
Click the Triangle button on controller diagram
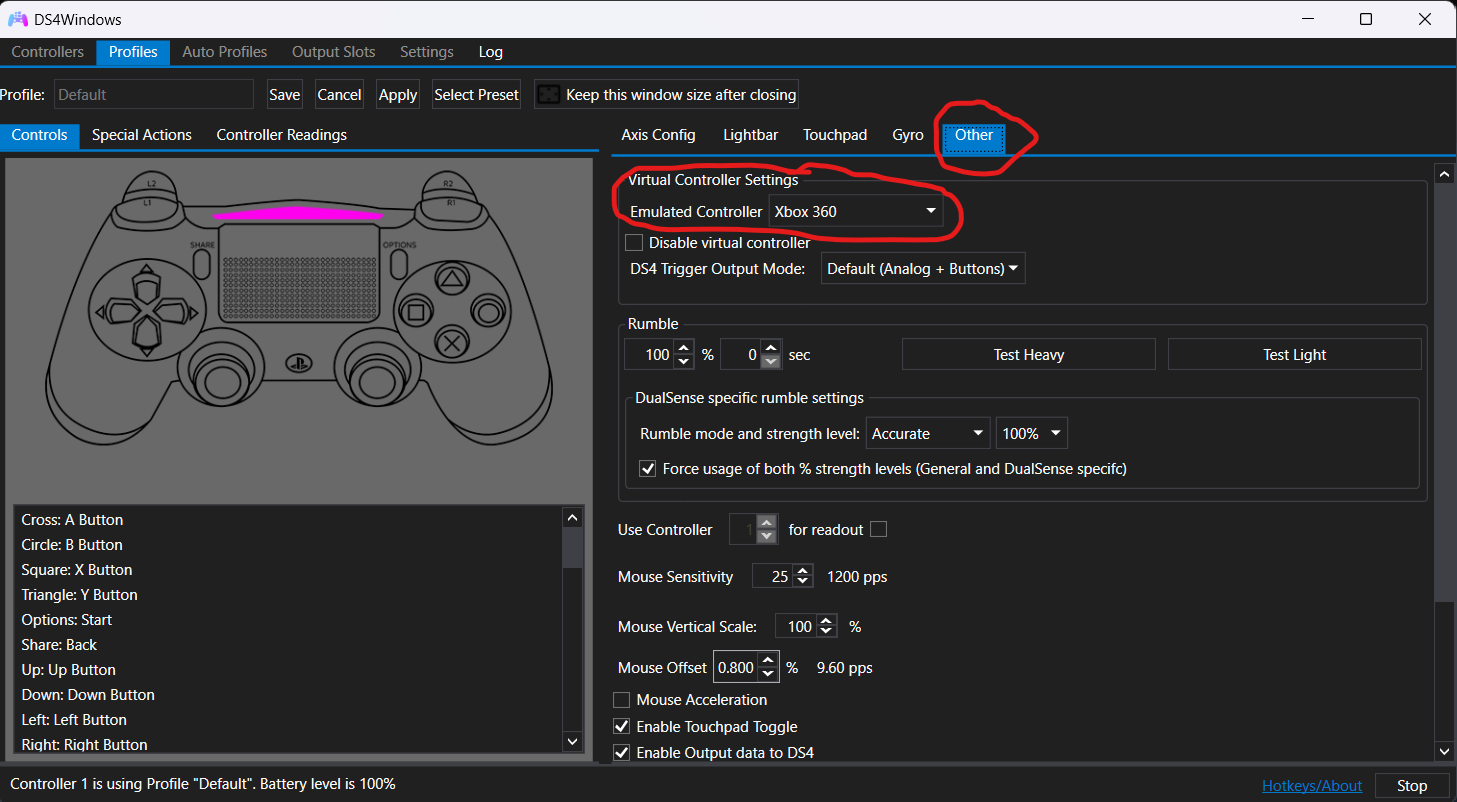coord(452,281)
